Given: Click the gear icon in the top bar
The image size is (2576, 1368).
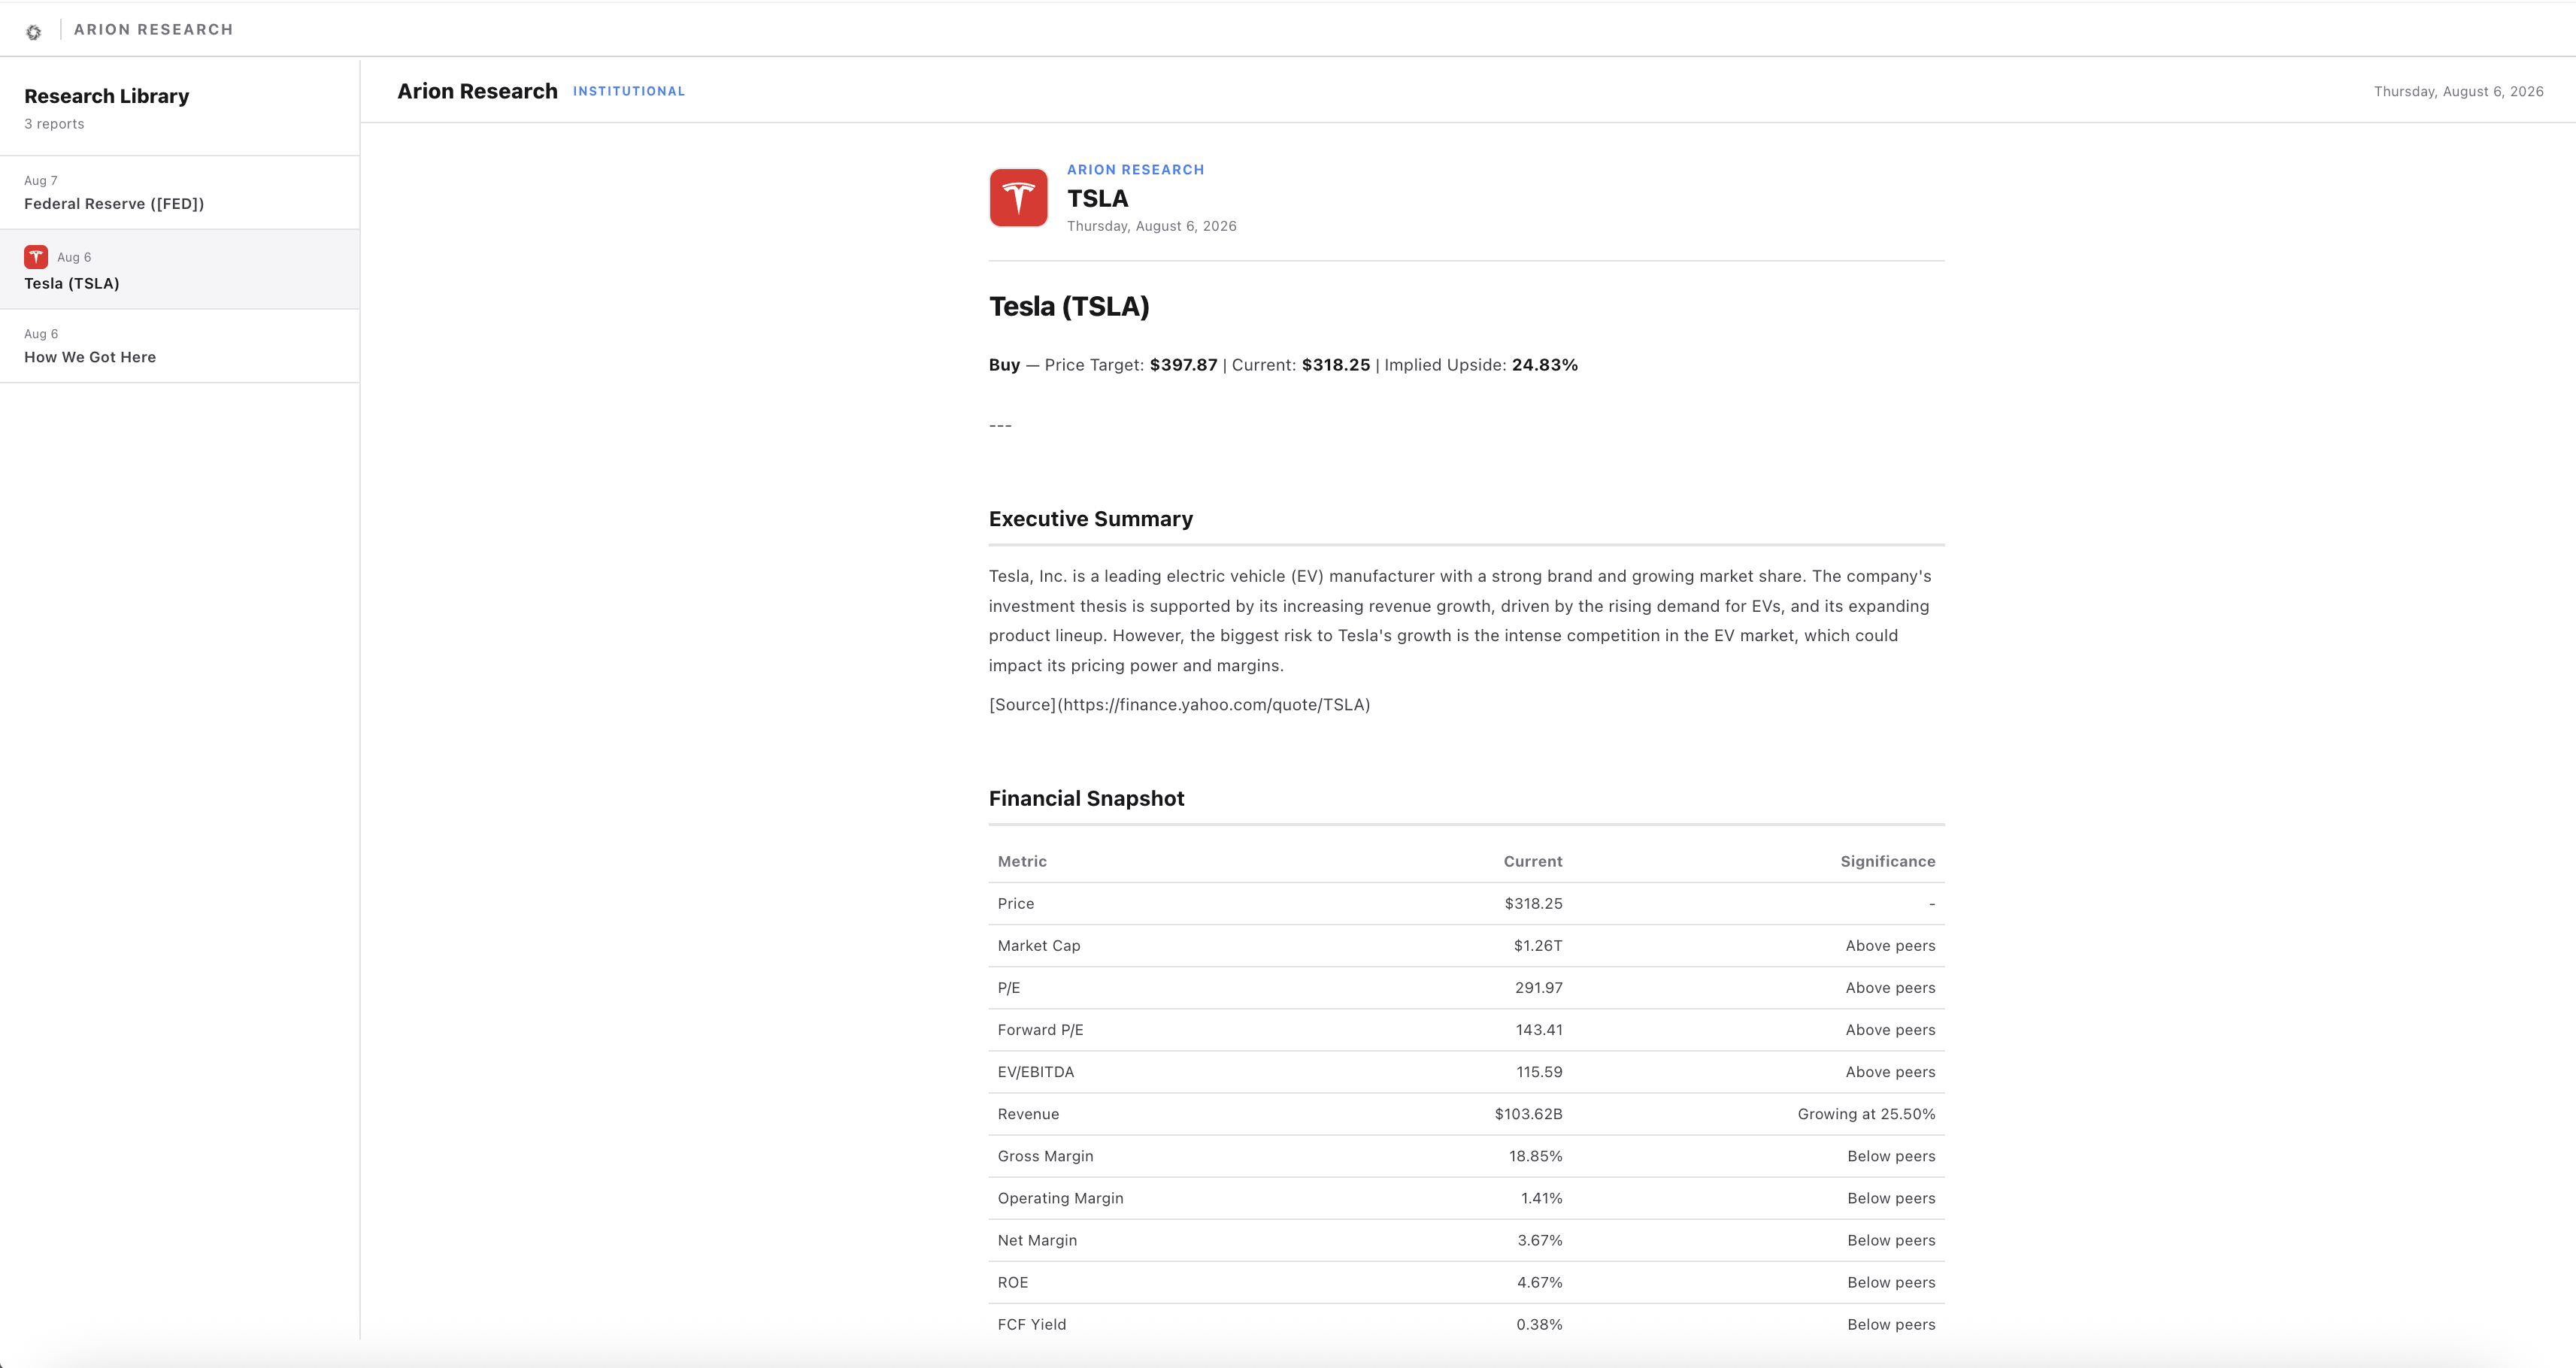Looking at the screenshot, I should click(x=34, y=32).
